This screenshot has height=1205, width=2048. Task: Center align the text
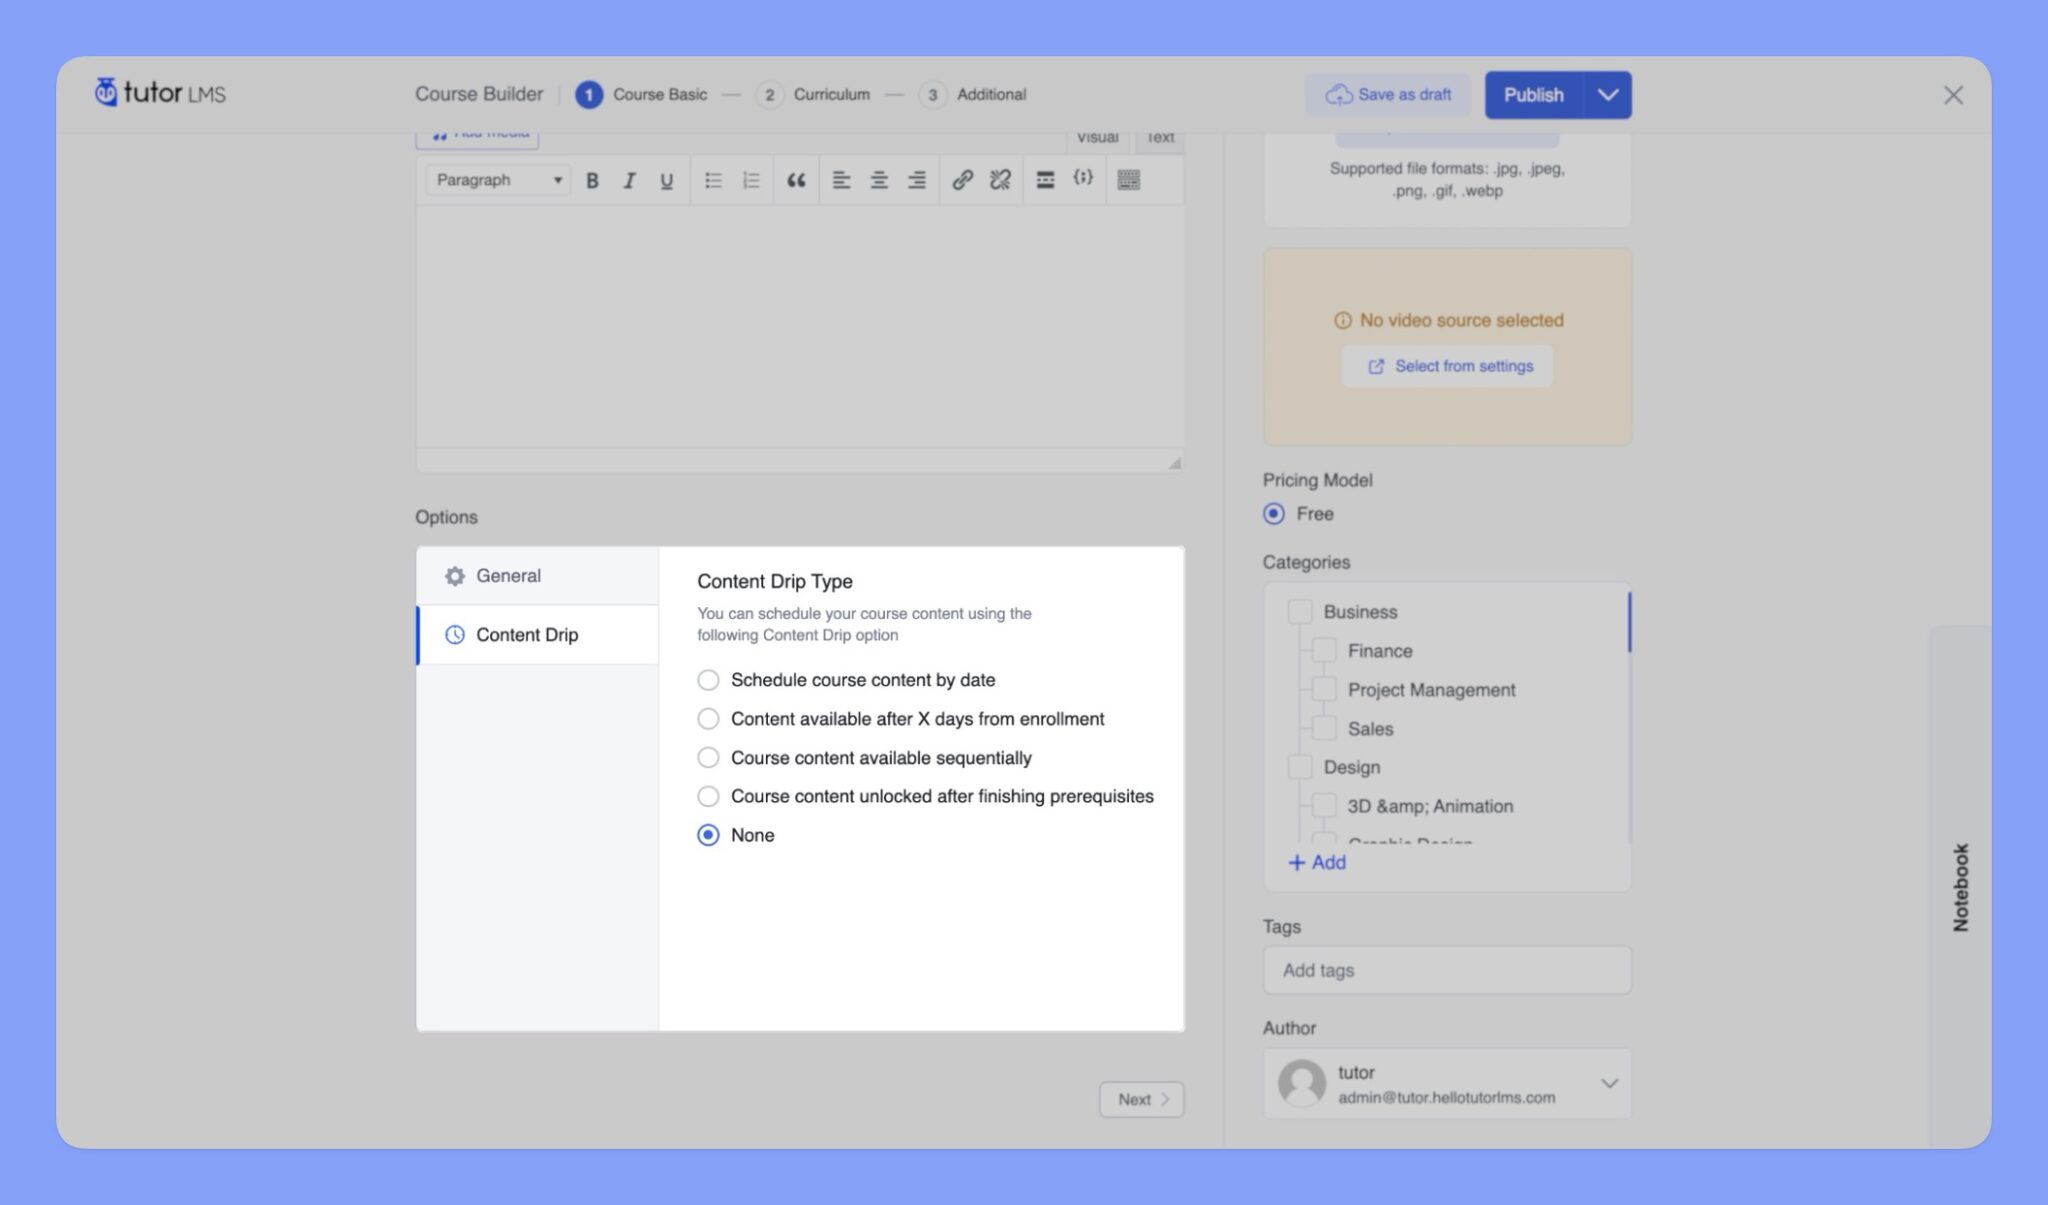point(879,180)
